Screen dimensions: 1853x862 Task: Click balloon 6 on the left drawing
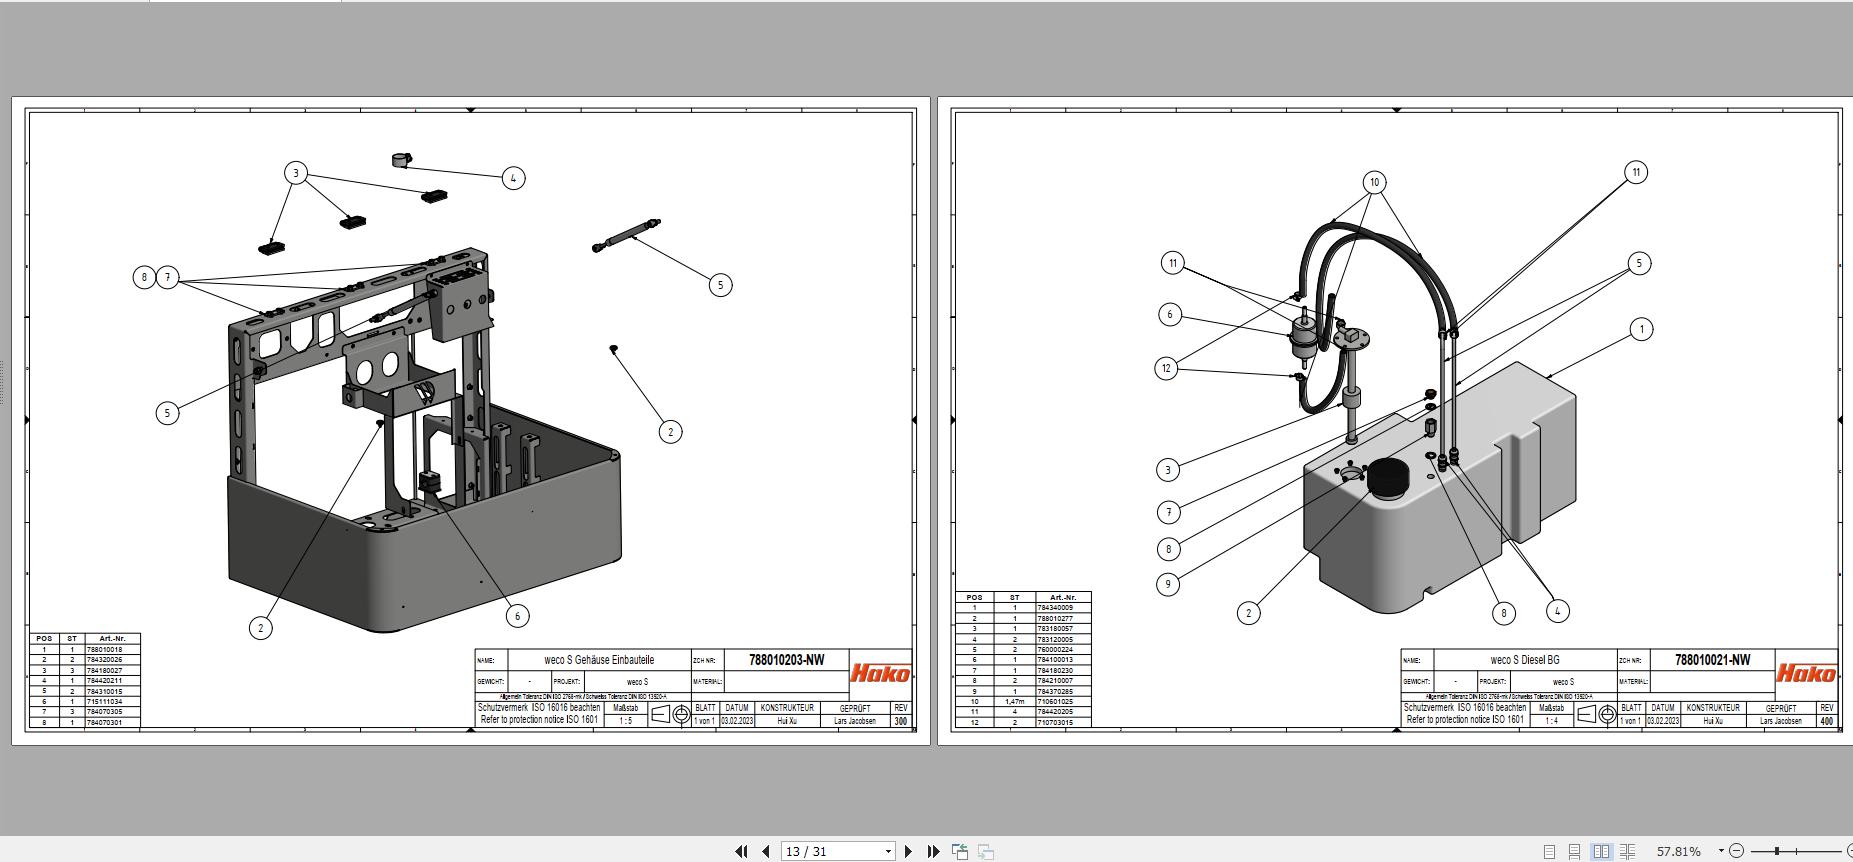click(517, 616)
